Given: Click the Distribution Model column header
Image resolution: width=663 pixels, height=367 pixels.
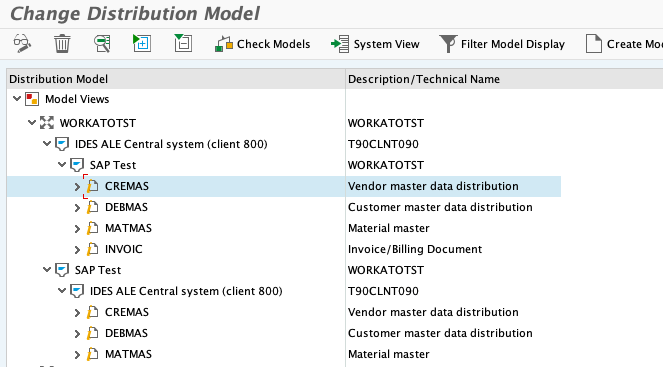Looking at the screenshot, I should coord(176,79).
